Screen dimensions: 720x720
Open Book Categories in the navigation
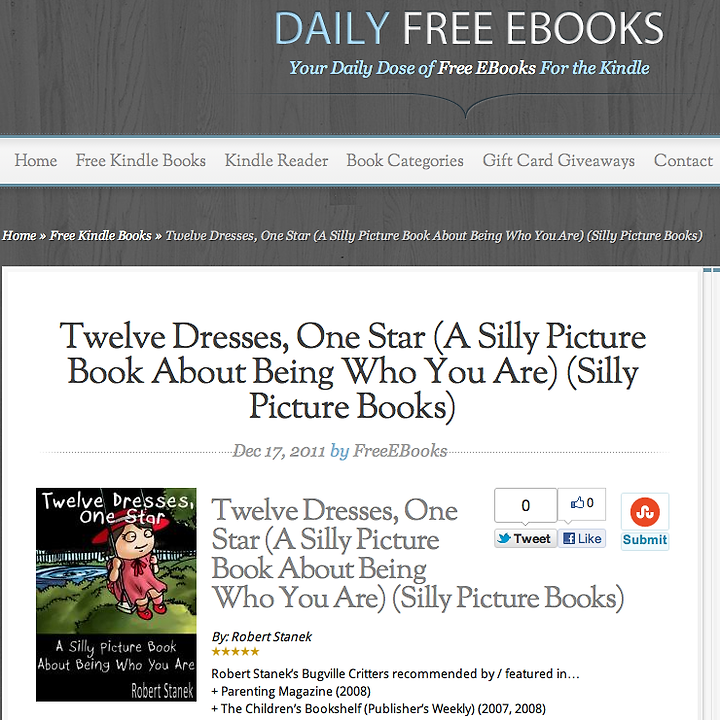(x=405, y=161)
